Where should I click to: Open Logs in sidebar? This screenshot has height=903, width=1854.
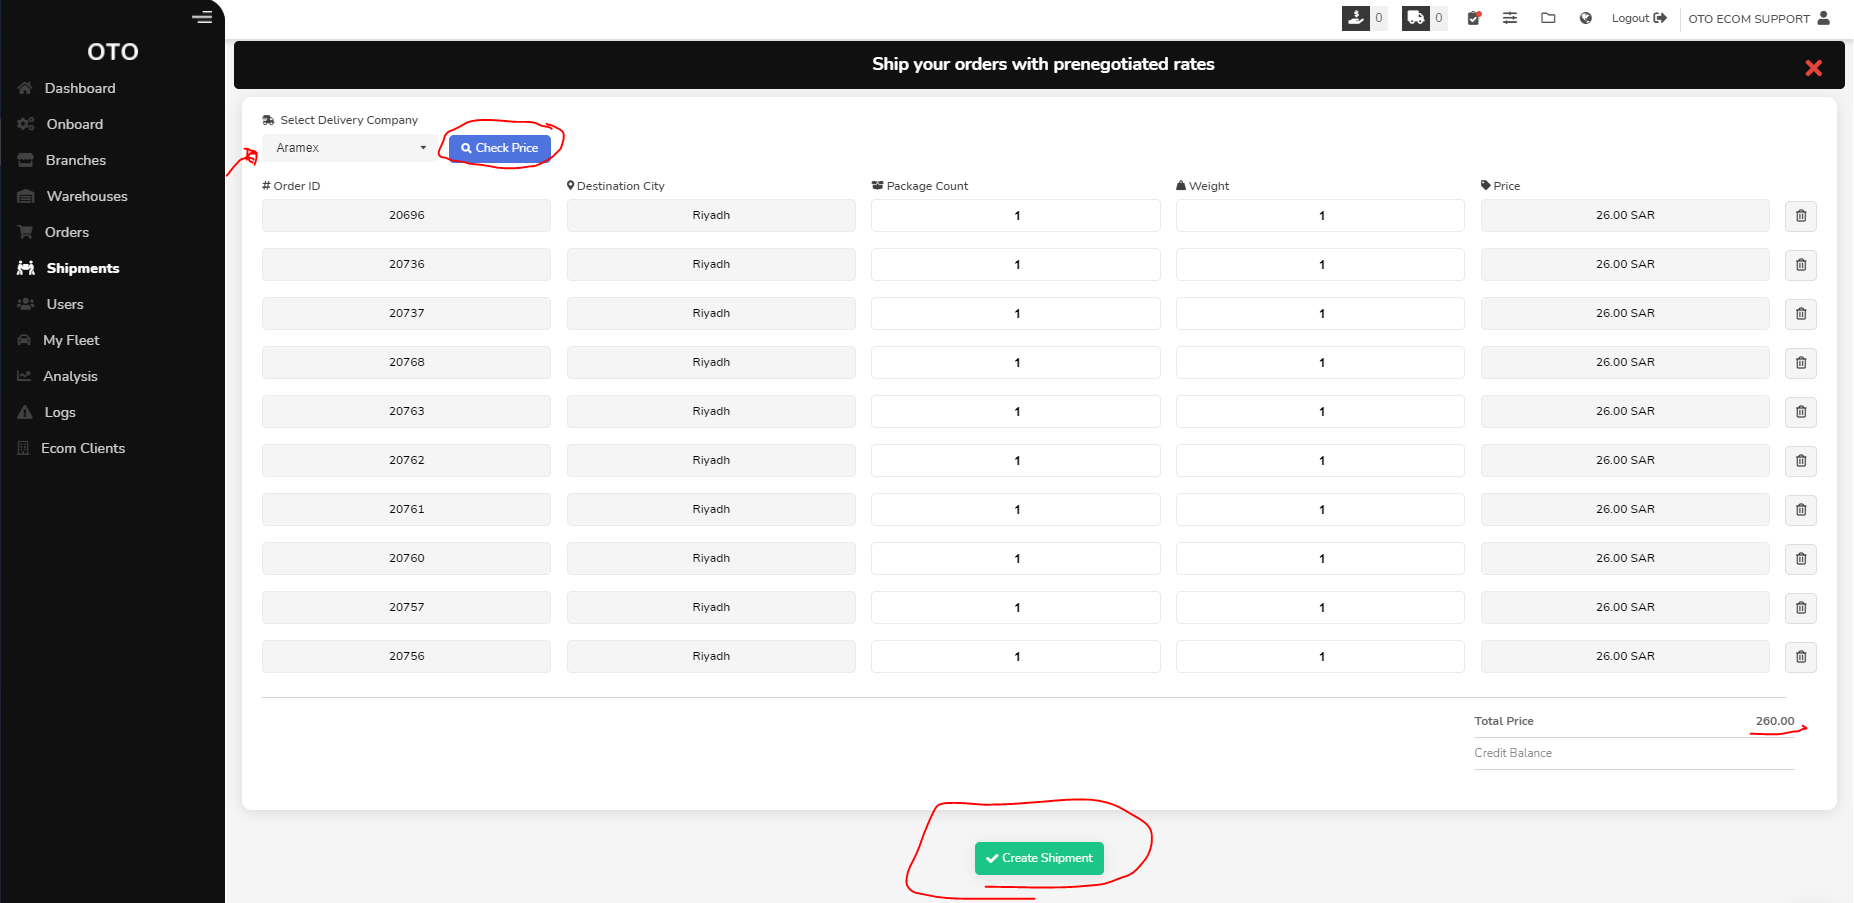(60, 412)
